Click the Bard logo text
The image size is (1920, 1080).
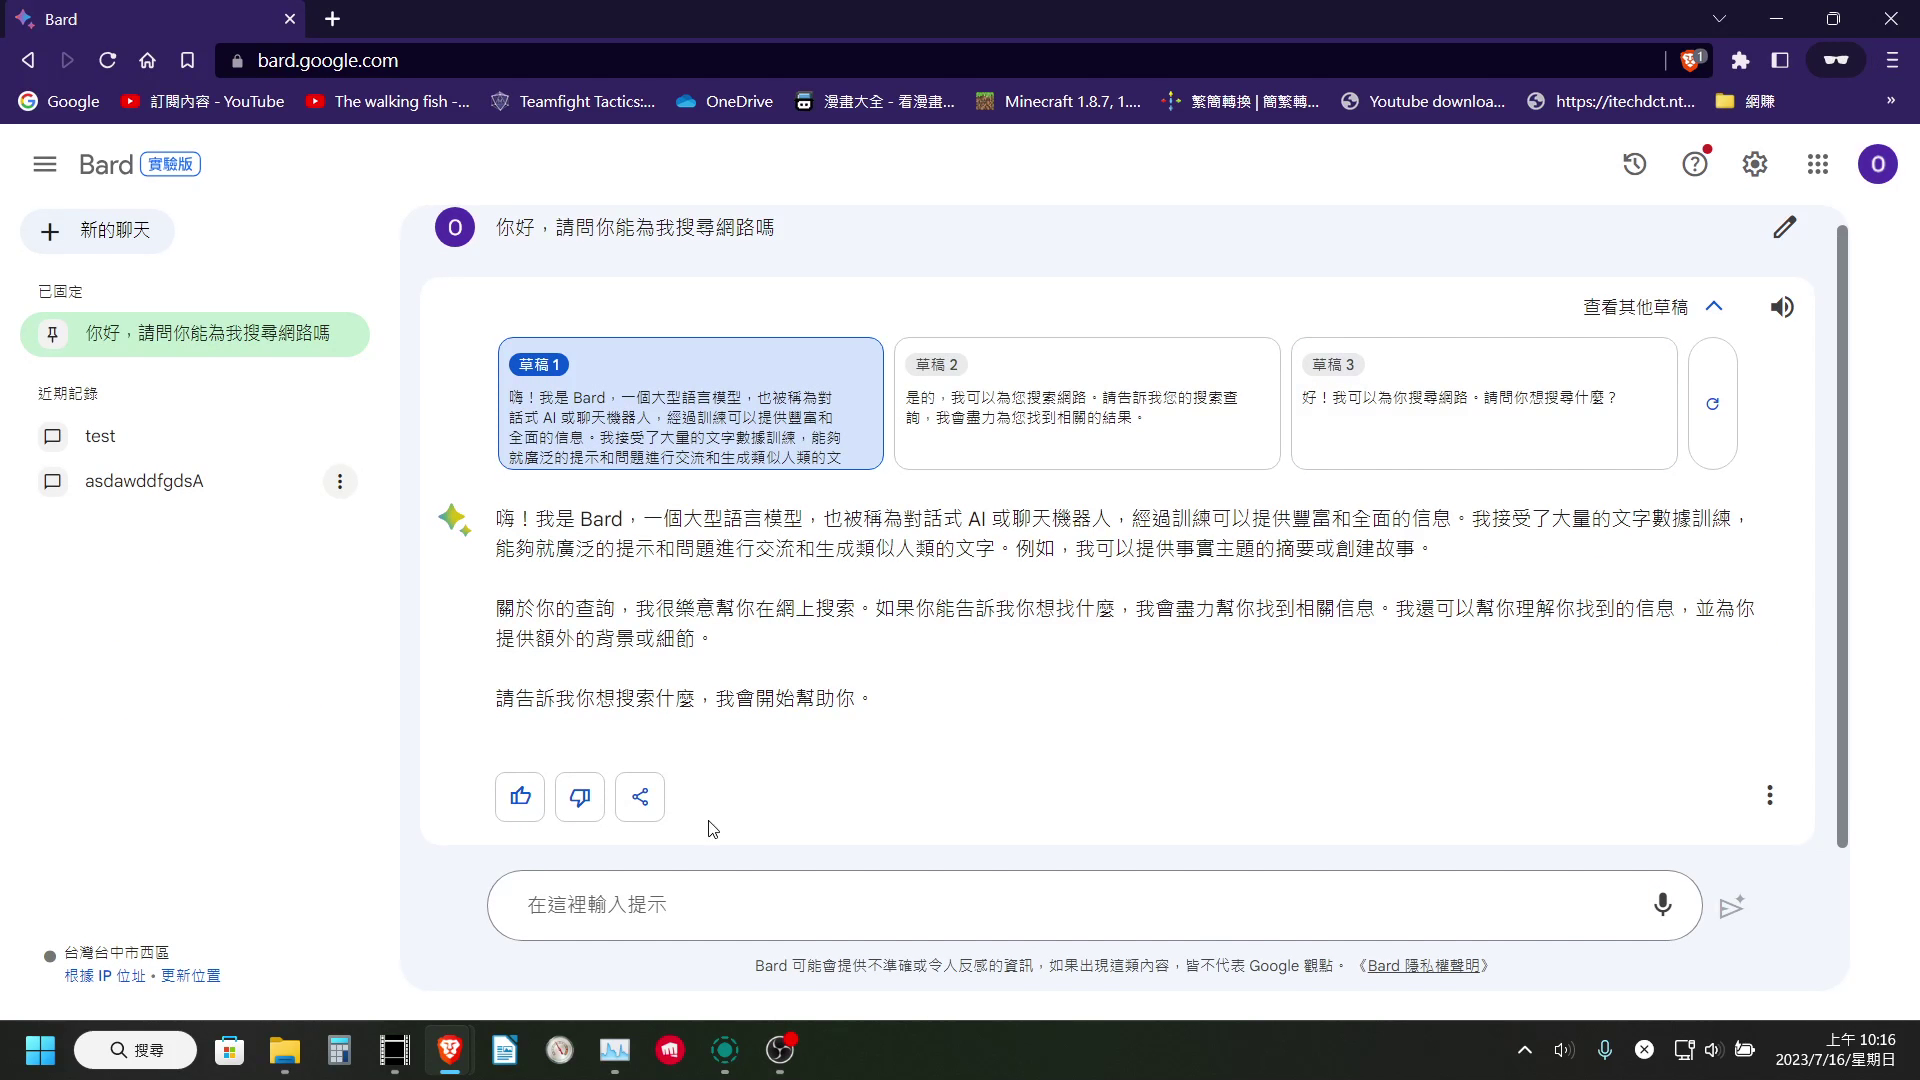pos(106,164)
